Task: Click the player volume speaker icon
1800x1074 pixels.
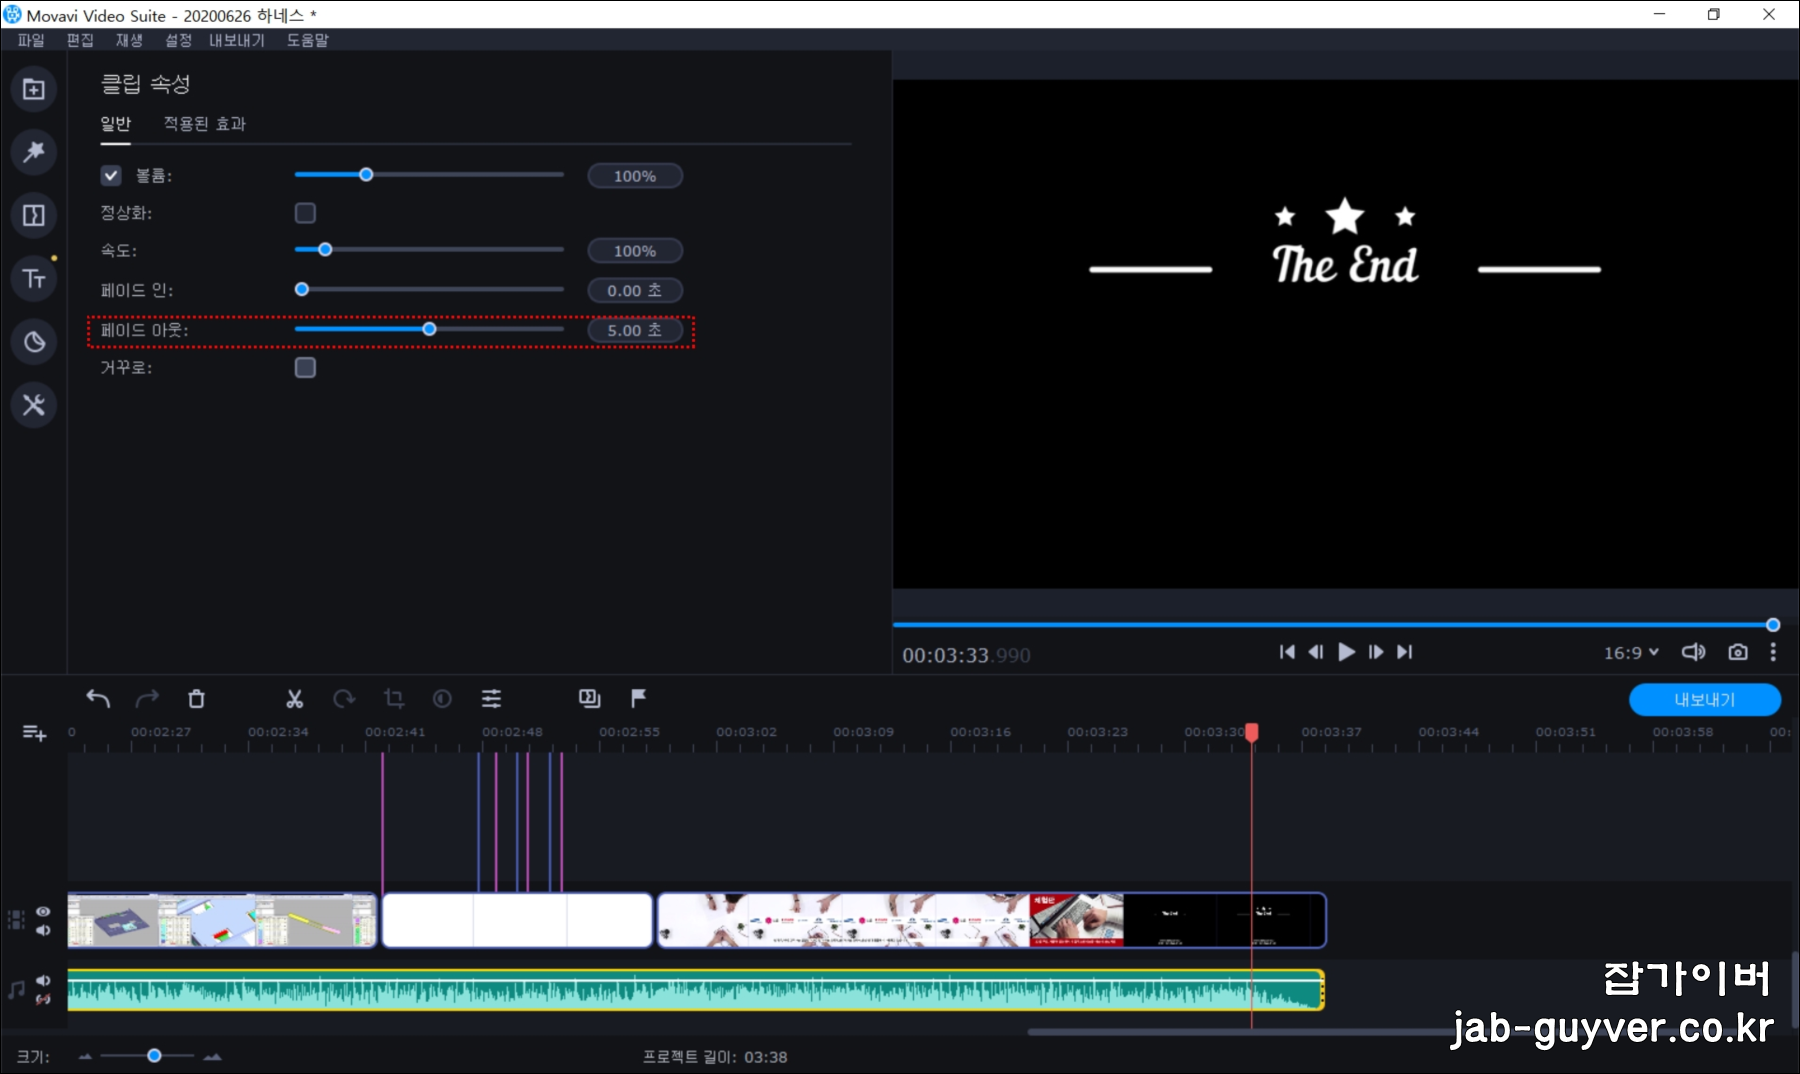Action: 1693,652
